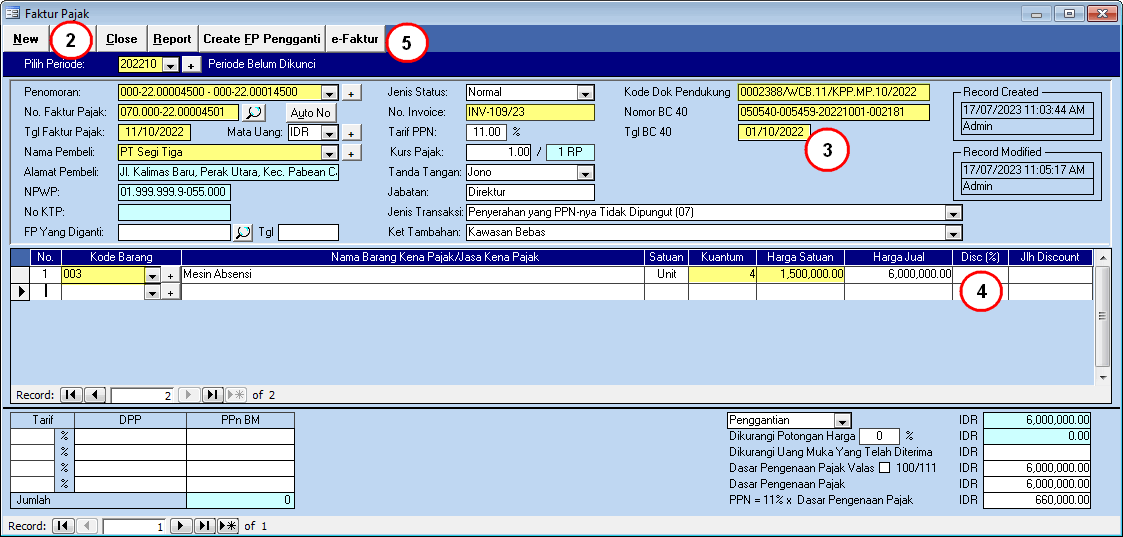1123x537 pixels.
Task: Open the Penggantian dropdown
Action: click(x=842, y=421)
